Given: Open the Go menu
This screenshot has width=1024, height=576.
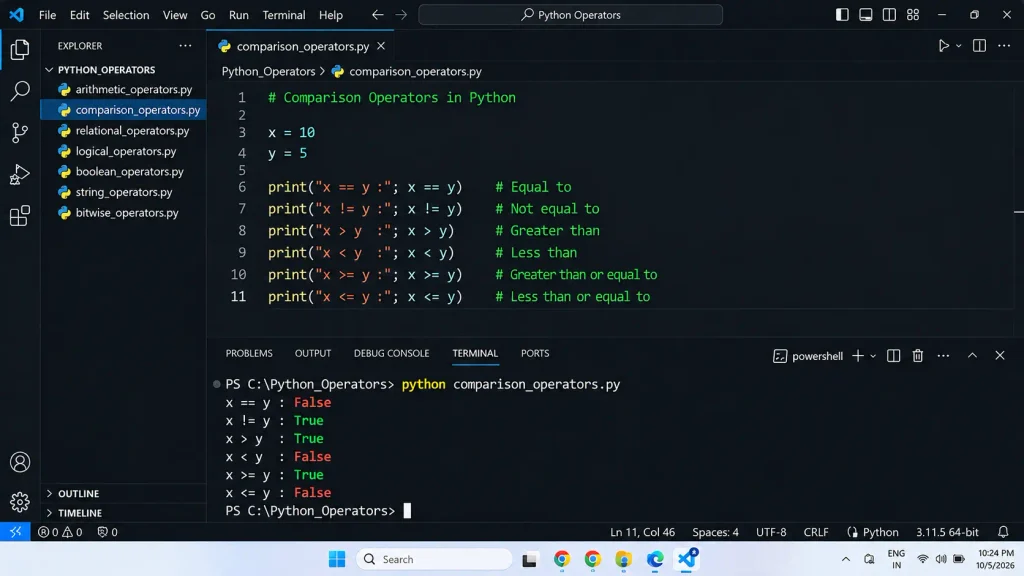Looking at the screenshot, I should coord(208,14).
